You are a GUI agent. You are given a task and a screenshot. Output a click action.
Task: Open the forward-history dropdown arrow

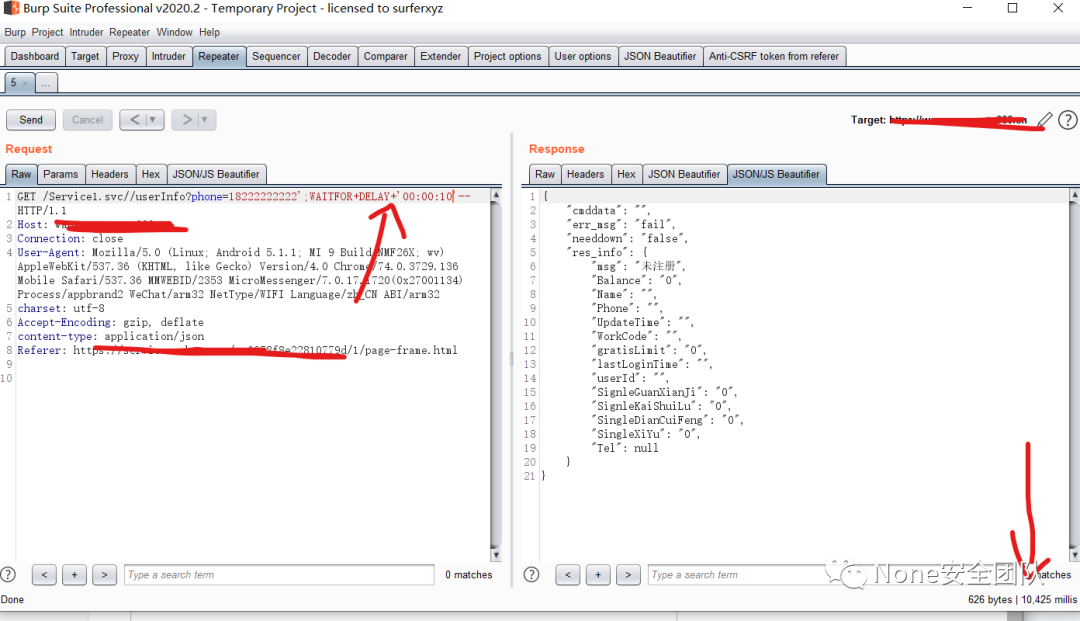205,120
